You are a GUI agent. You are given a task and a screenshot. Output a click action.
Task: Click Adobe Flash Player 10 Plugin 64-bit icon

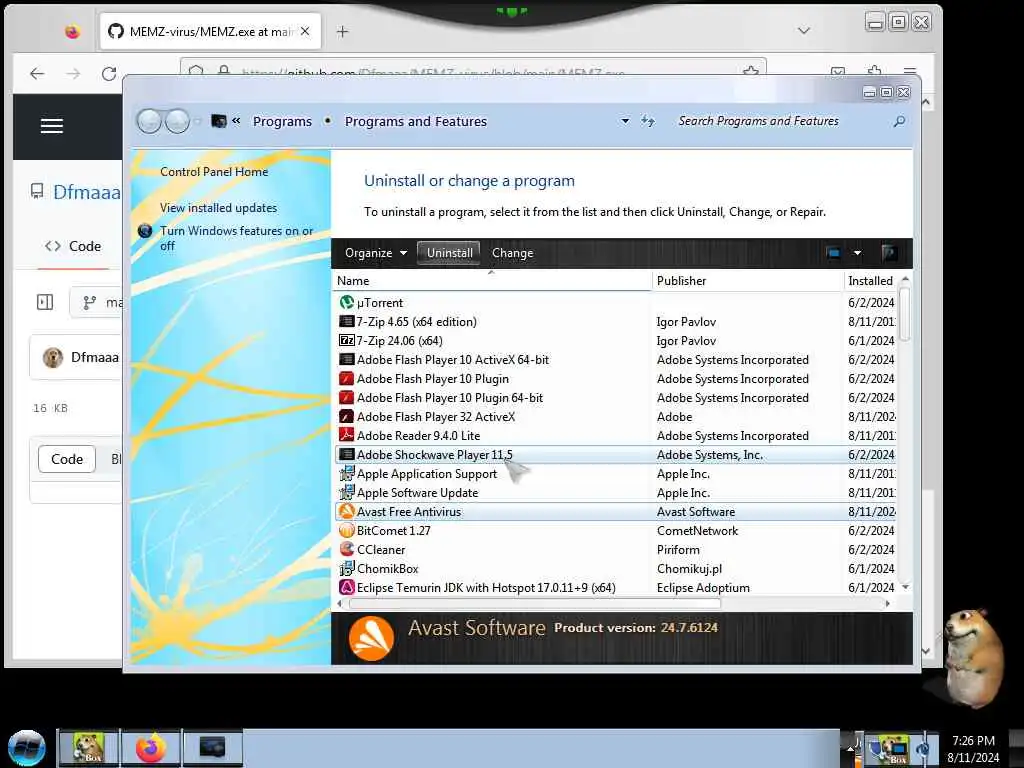point(347,397)
